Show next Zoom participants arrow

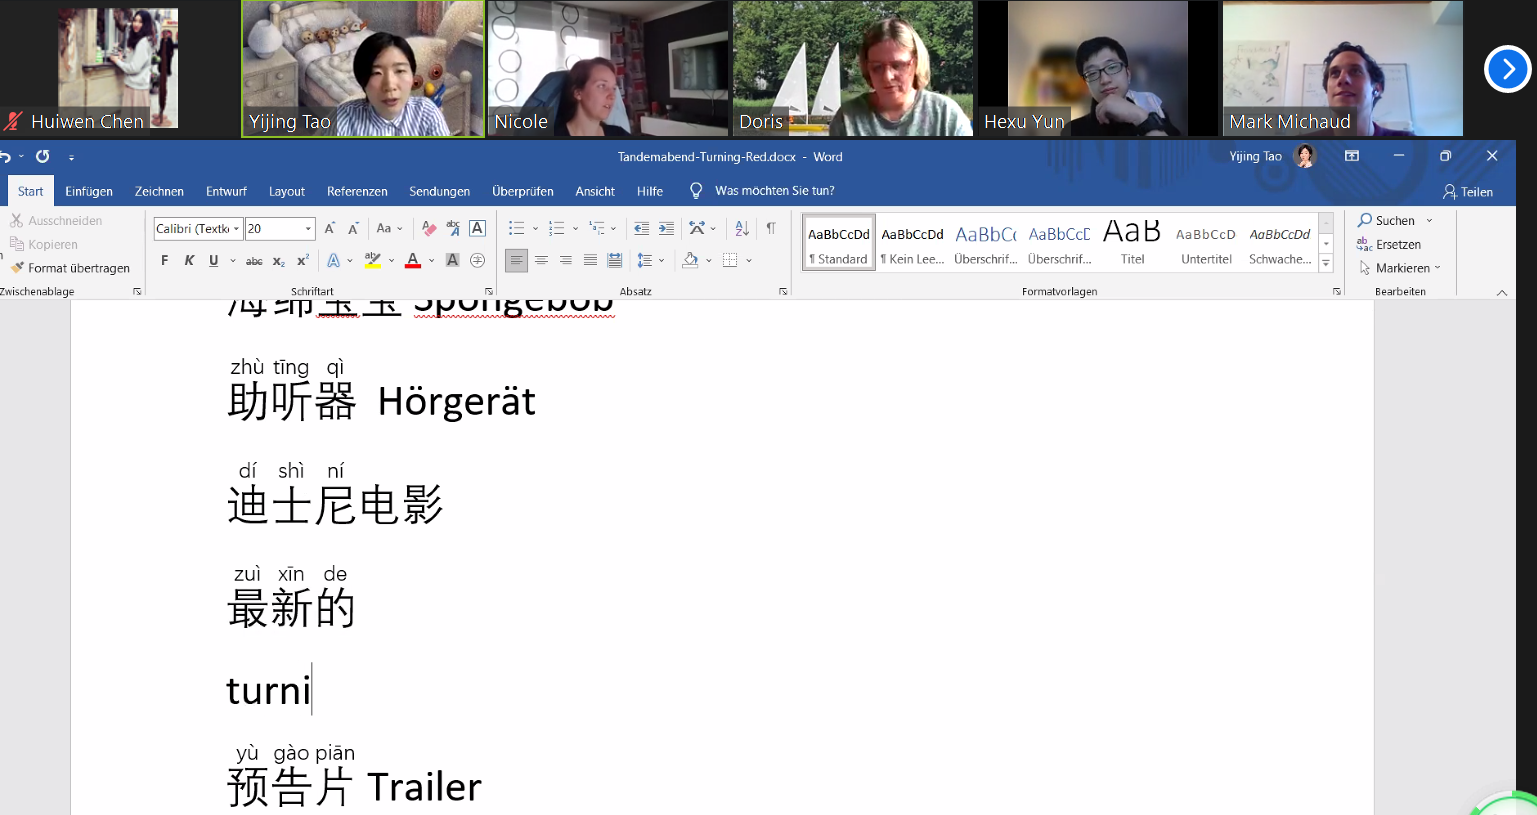point(1507,69)
